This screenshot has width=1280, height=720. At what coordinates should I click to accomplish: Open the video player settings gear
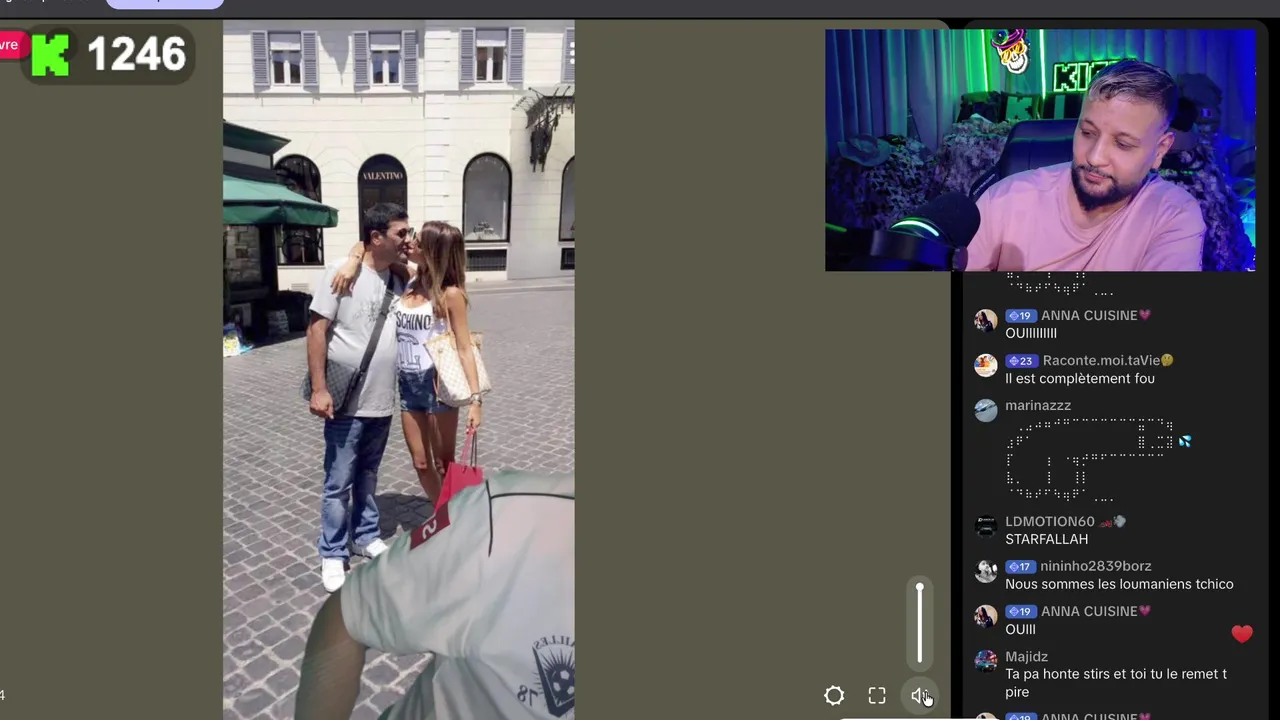[x=834, y=696]
